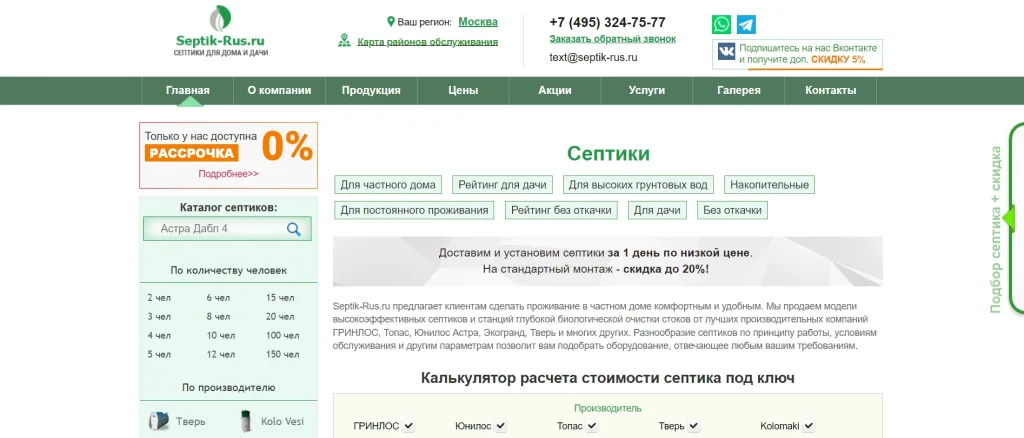
Task: Click the green arrow on side panel
Action: [x=1009, y=219]
